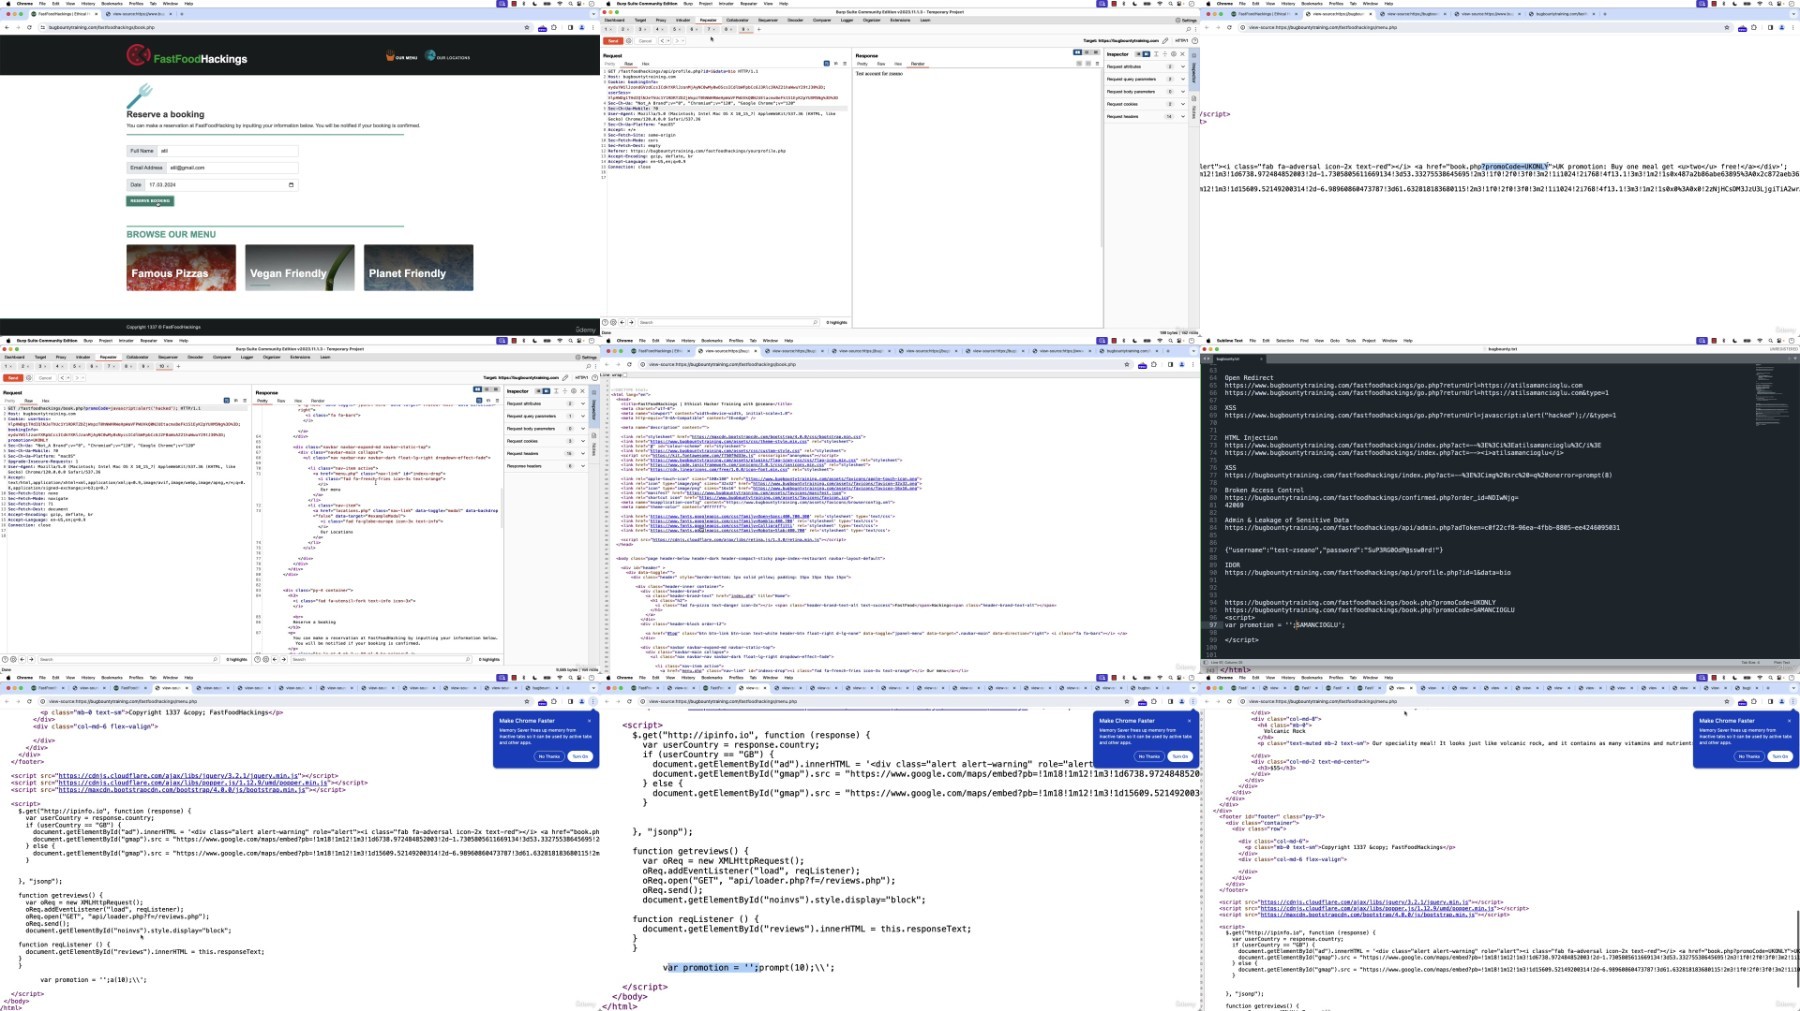Click No Thanks in window showing Volcanic Rock source
Viewport: 1800px width, 1011px height.
tap(1748, 756)
